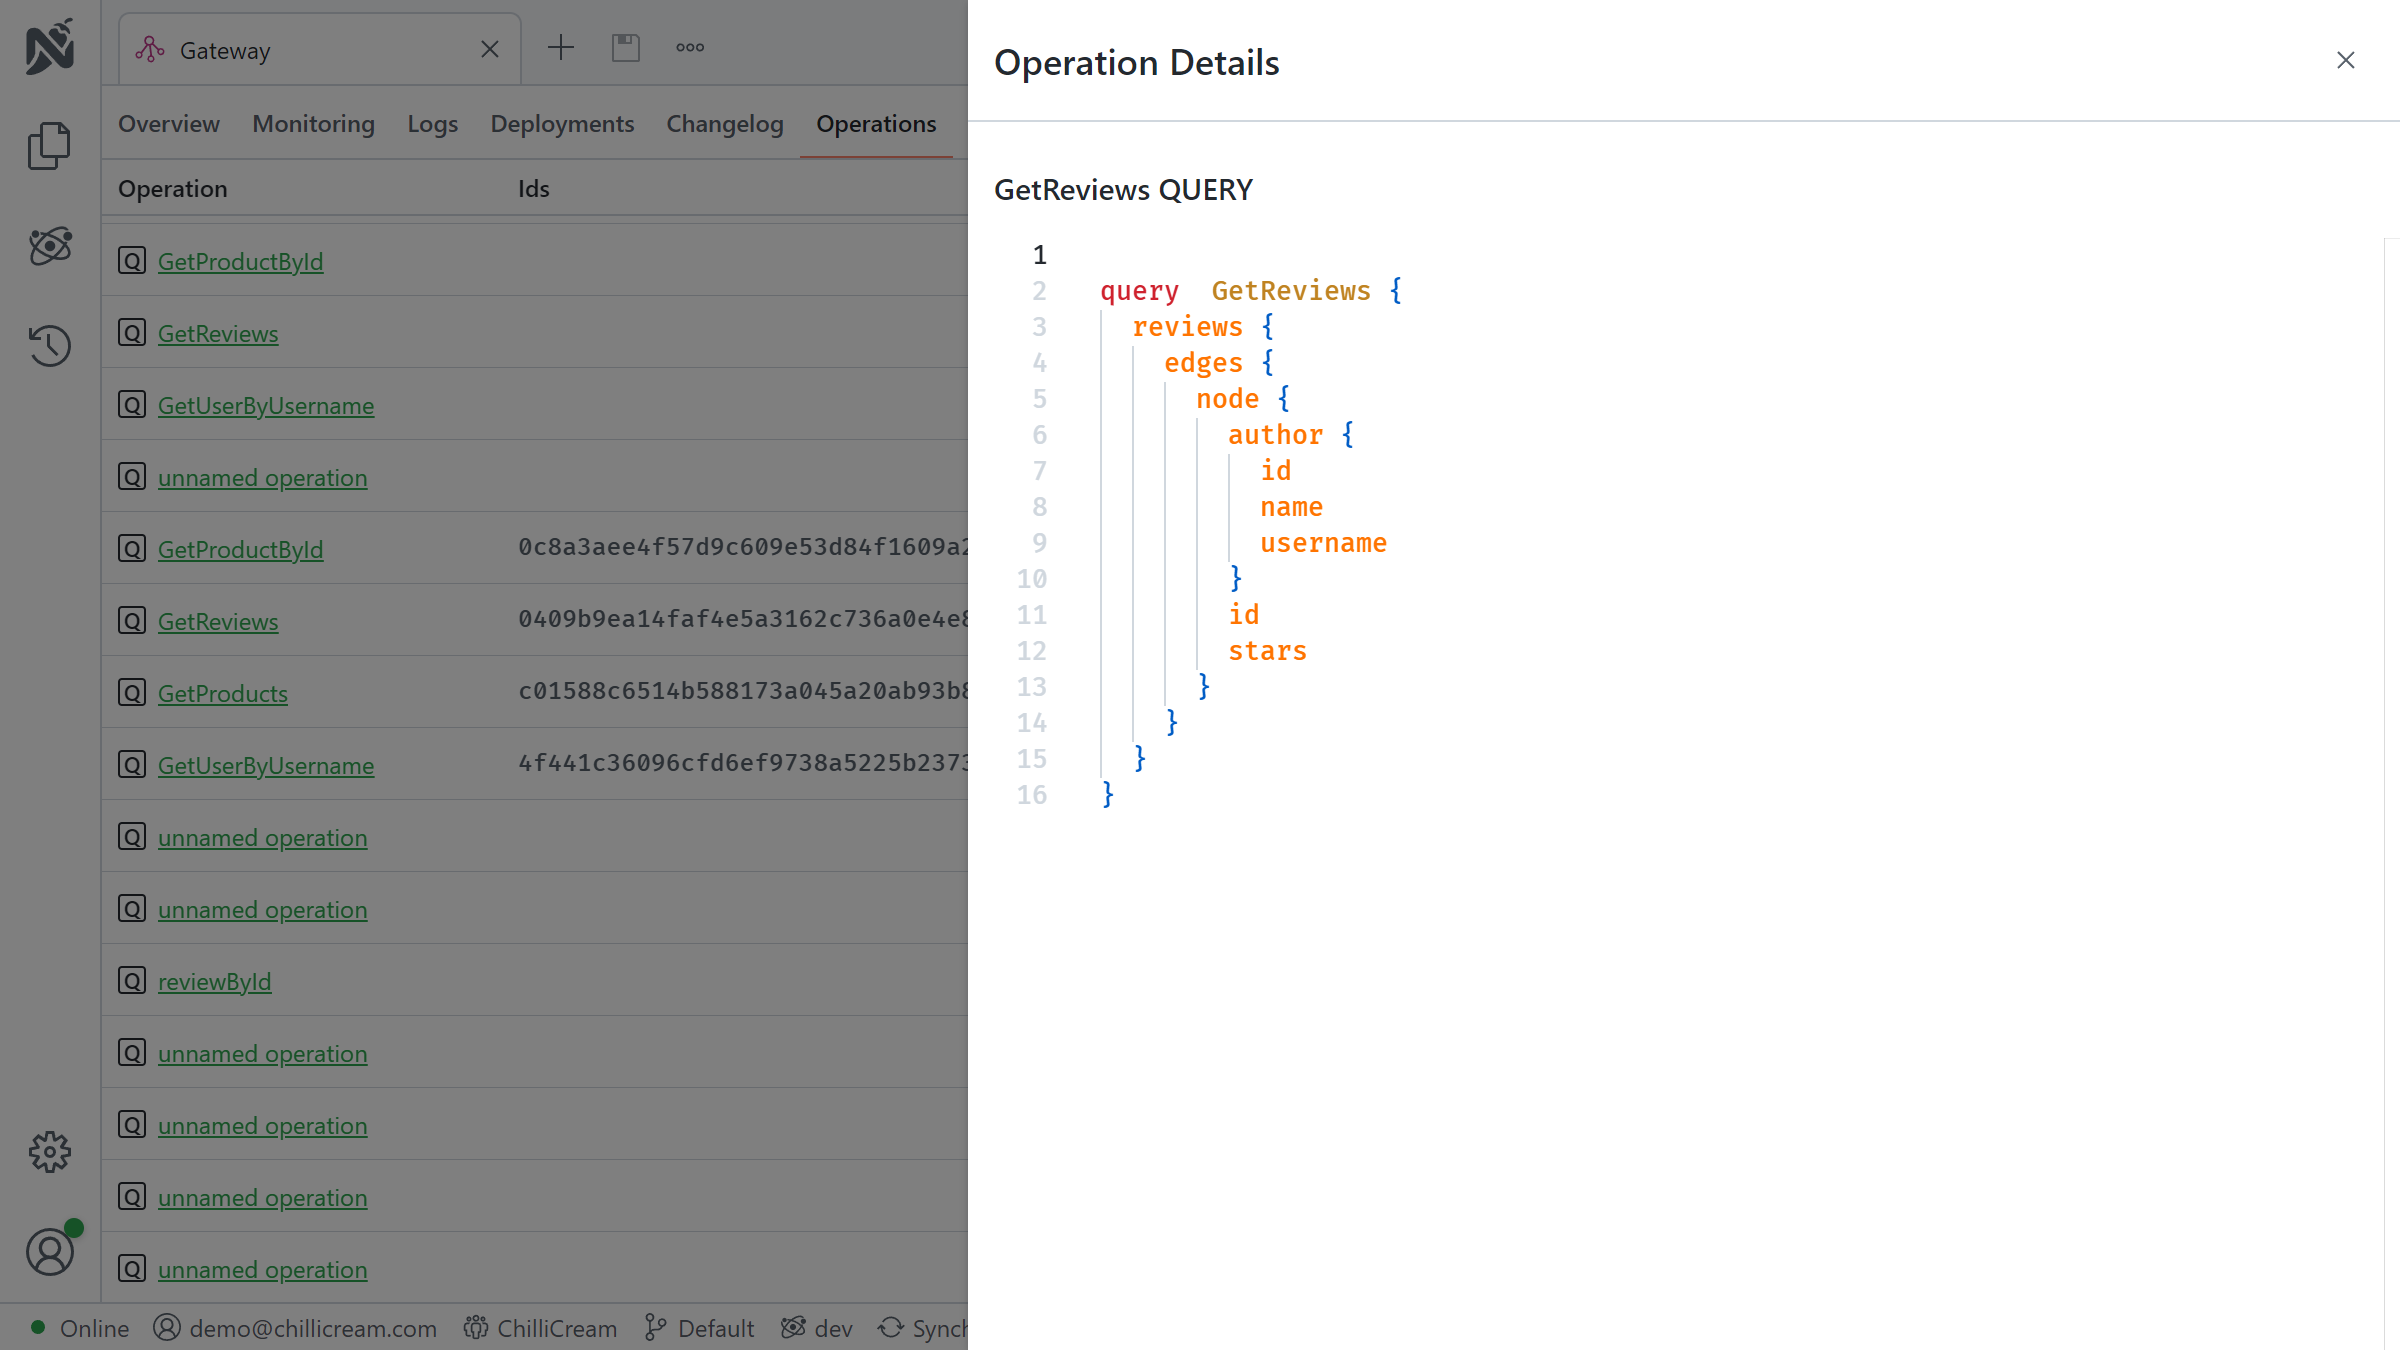The height and width of the screenshot is (1350, 2400).
Task: Click line 9 username in code
Action: coord(1323,543)
